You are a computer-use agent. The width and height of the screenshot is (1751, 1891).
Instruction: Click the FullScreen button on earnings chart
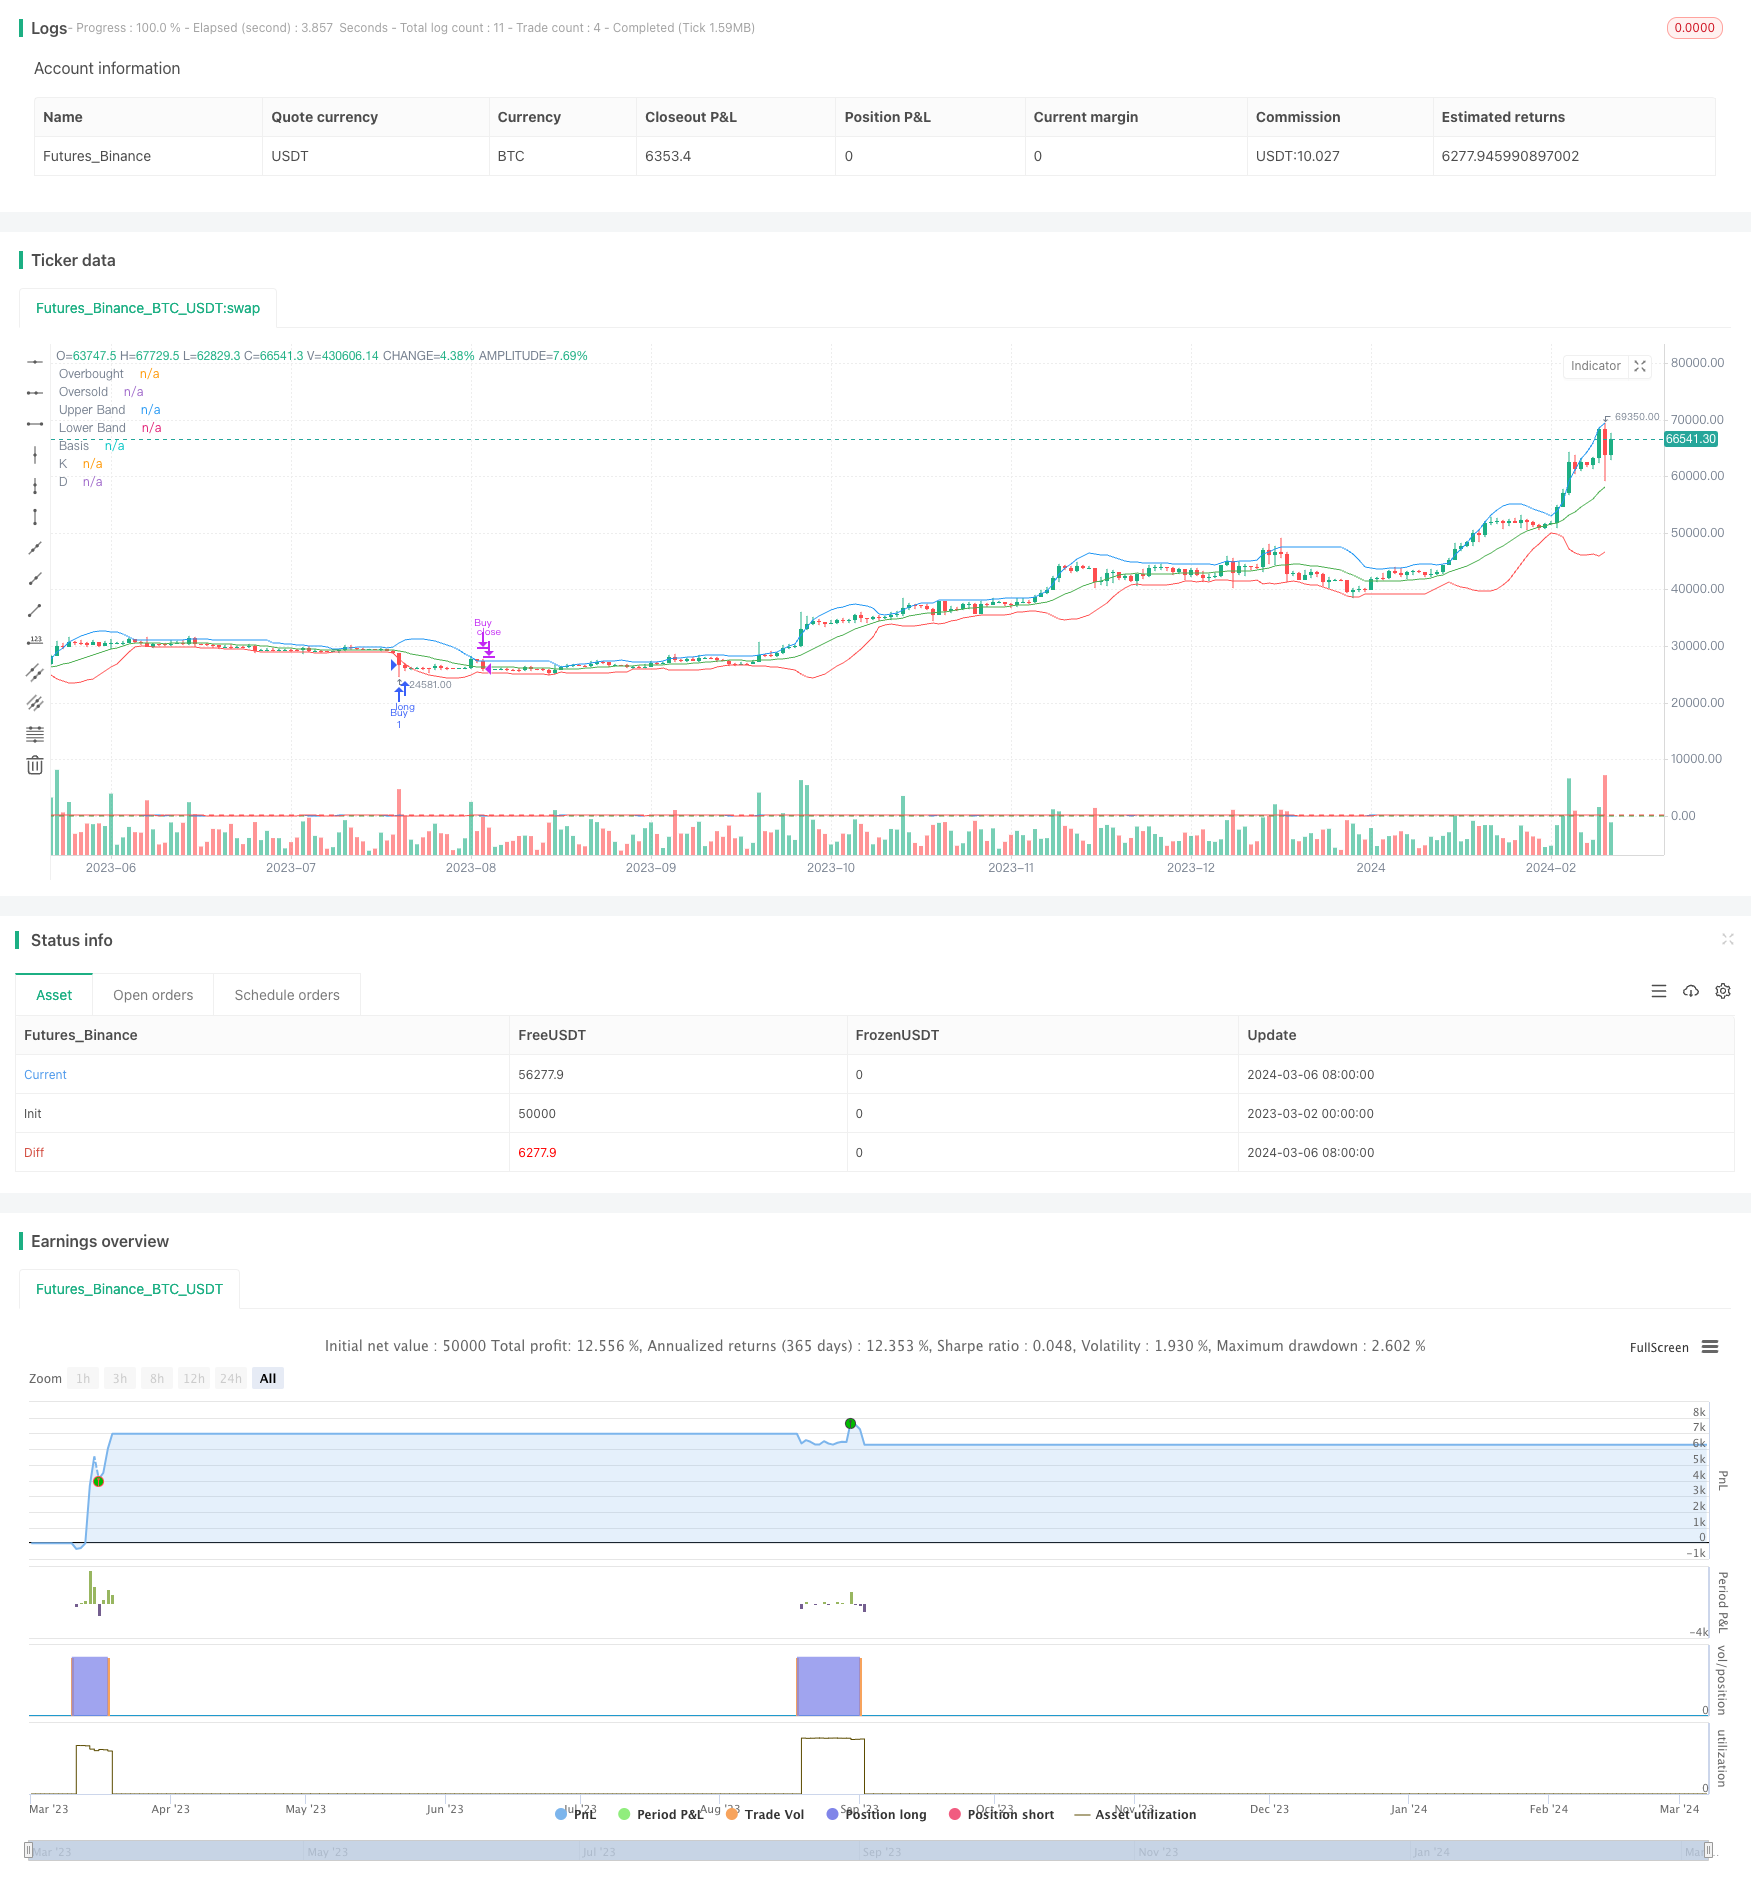1659,1347
